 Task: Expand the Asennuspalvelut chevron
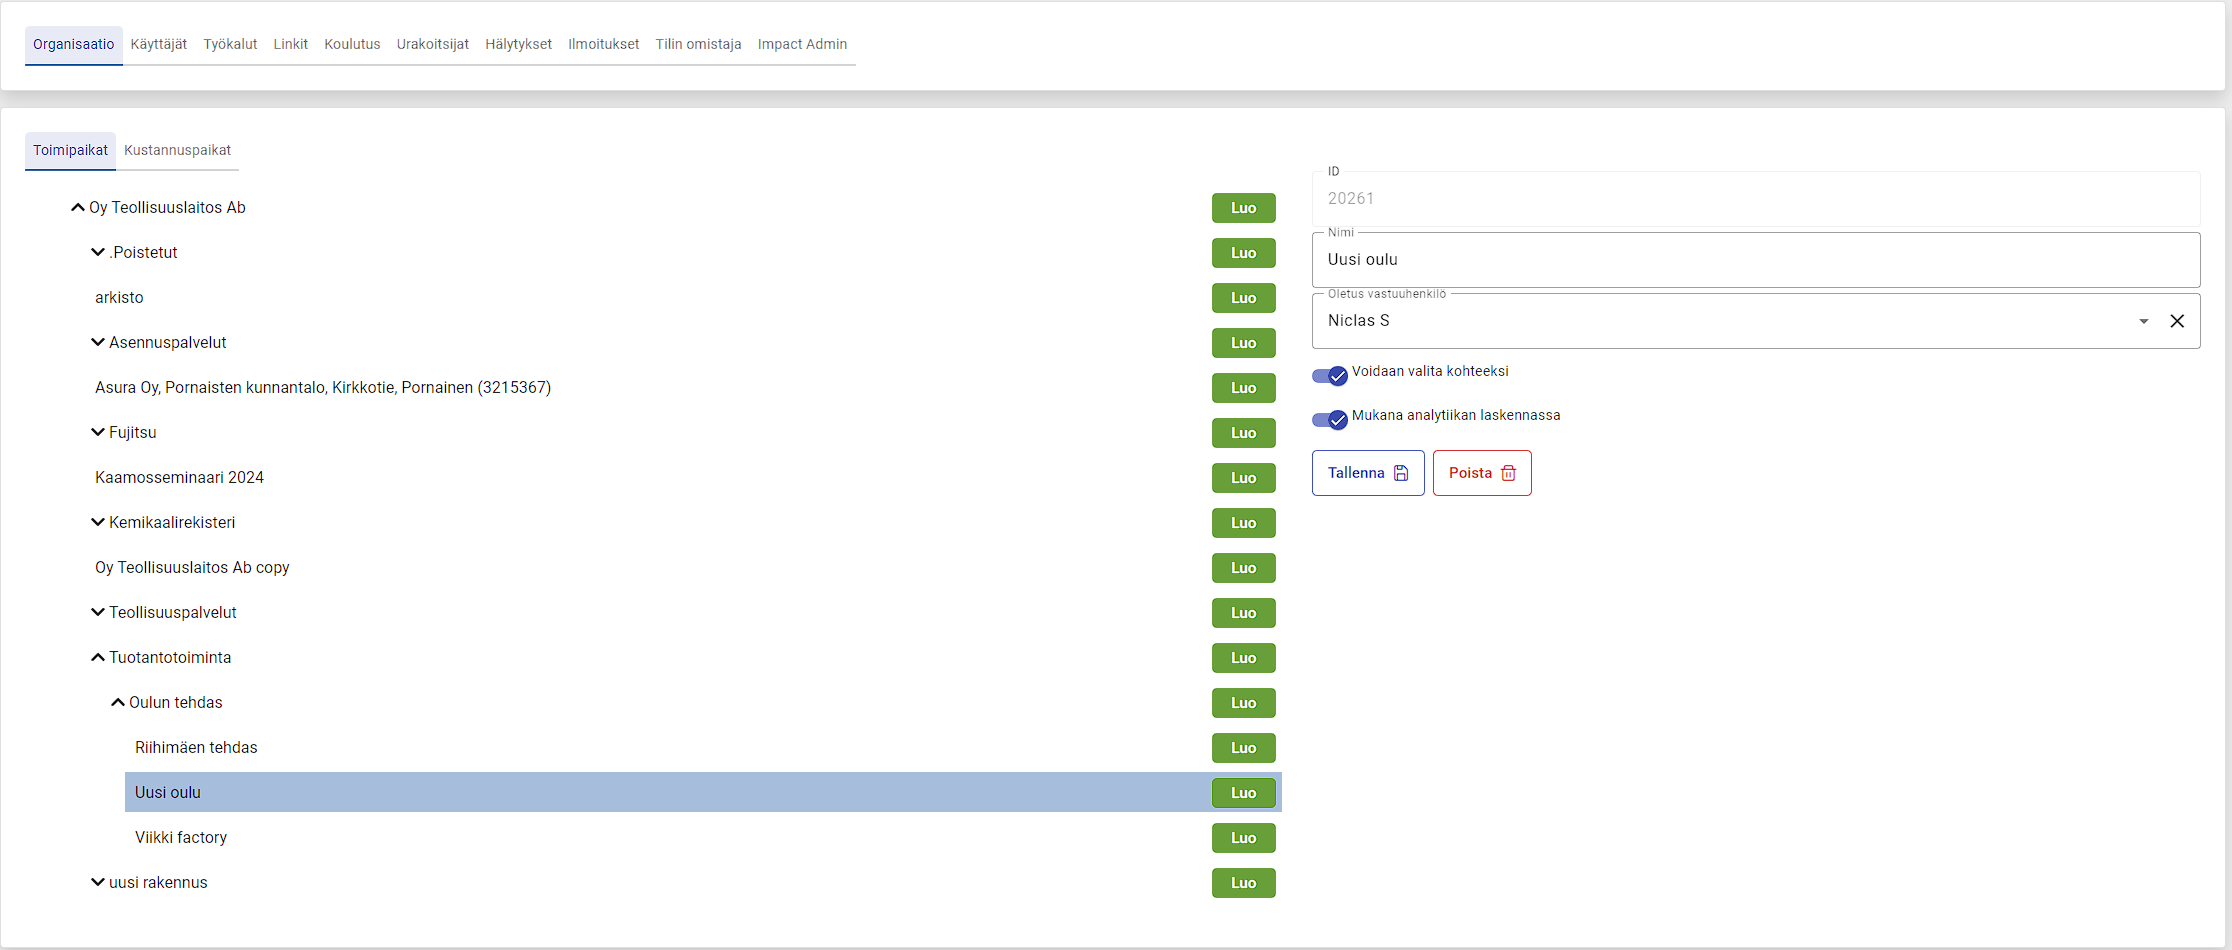[97, 343]
